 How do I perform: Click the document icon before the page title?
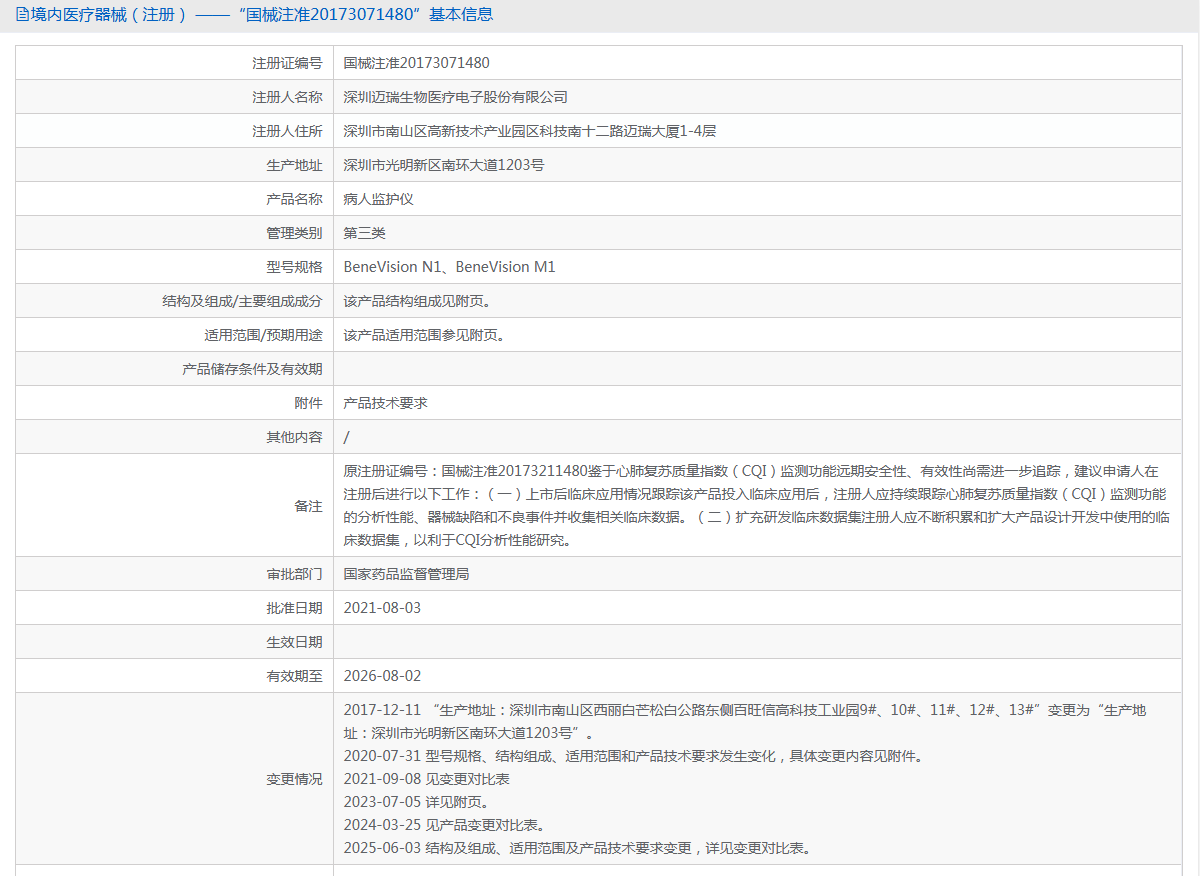pyautogui.click(x=22, y=15)
